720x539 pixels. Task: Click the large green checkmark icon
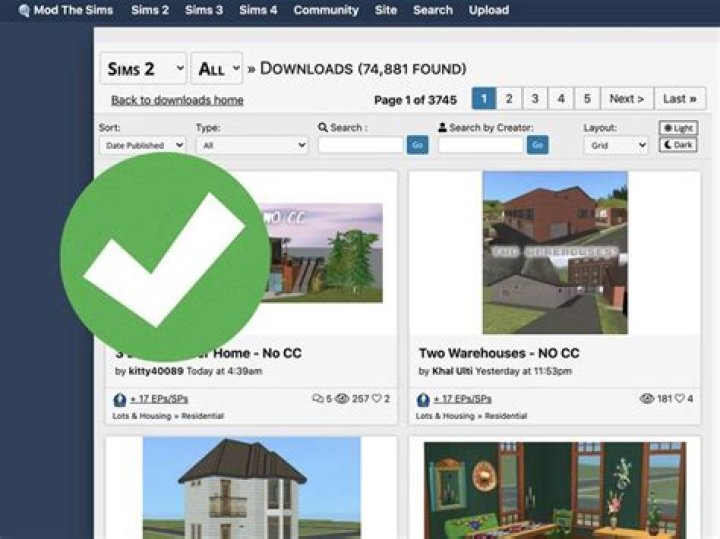click(165, 257)
